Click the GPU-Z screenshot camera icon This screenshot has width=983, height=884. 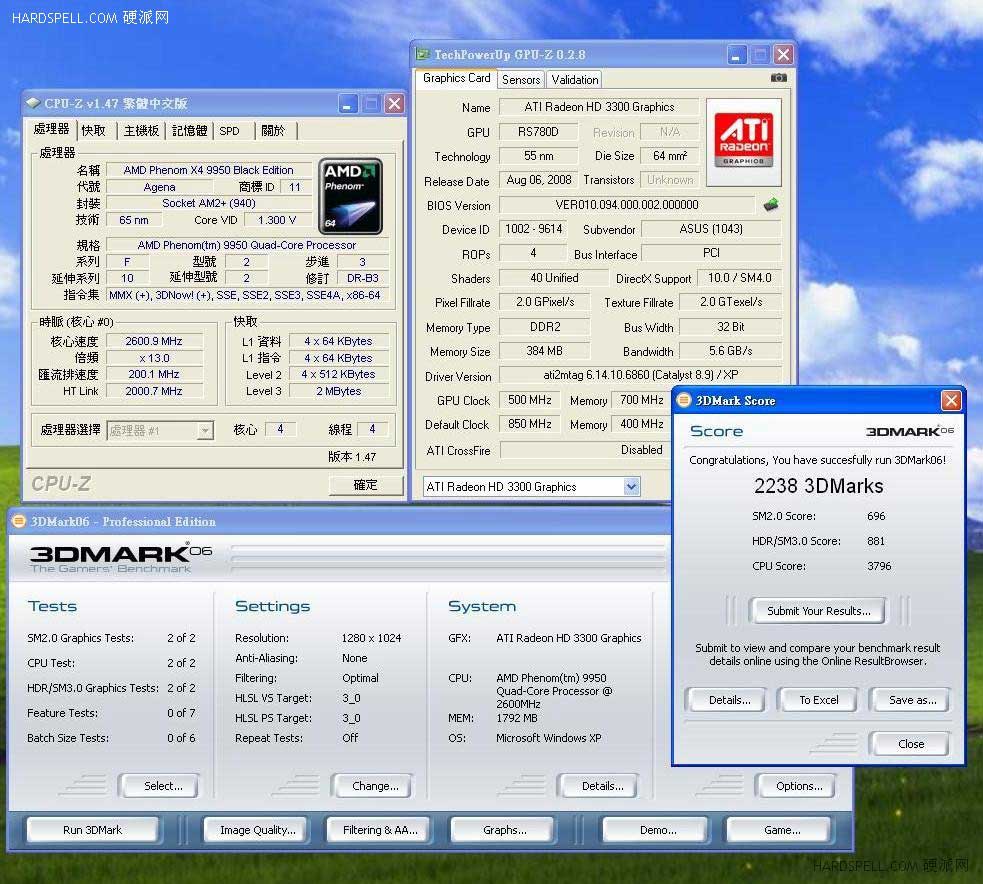tap(779, 78)
